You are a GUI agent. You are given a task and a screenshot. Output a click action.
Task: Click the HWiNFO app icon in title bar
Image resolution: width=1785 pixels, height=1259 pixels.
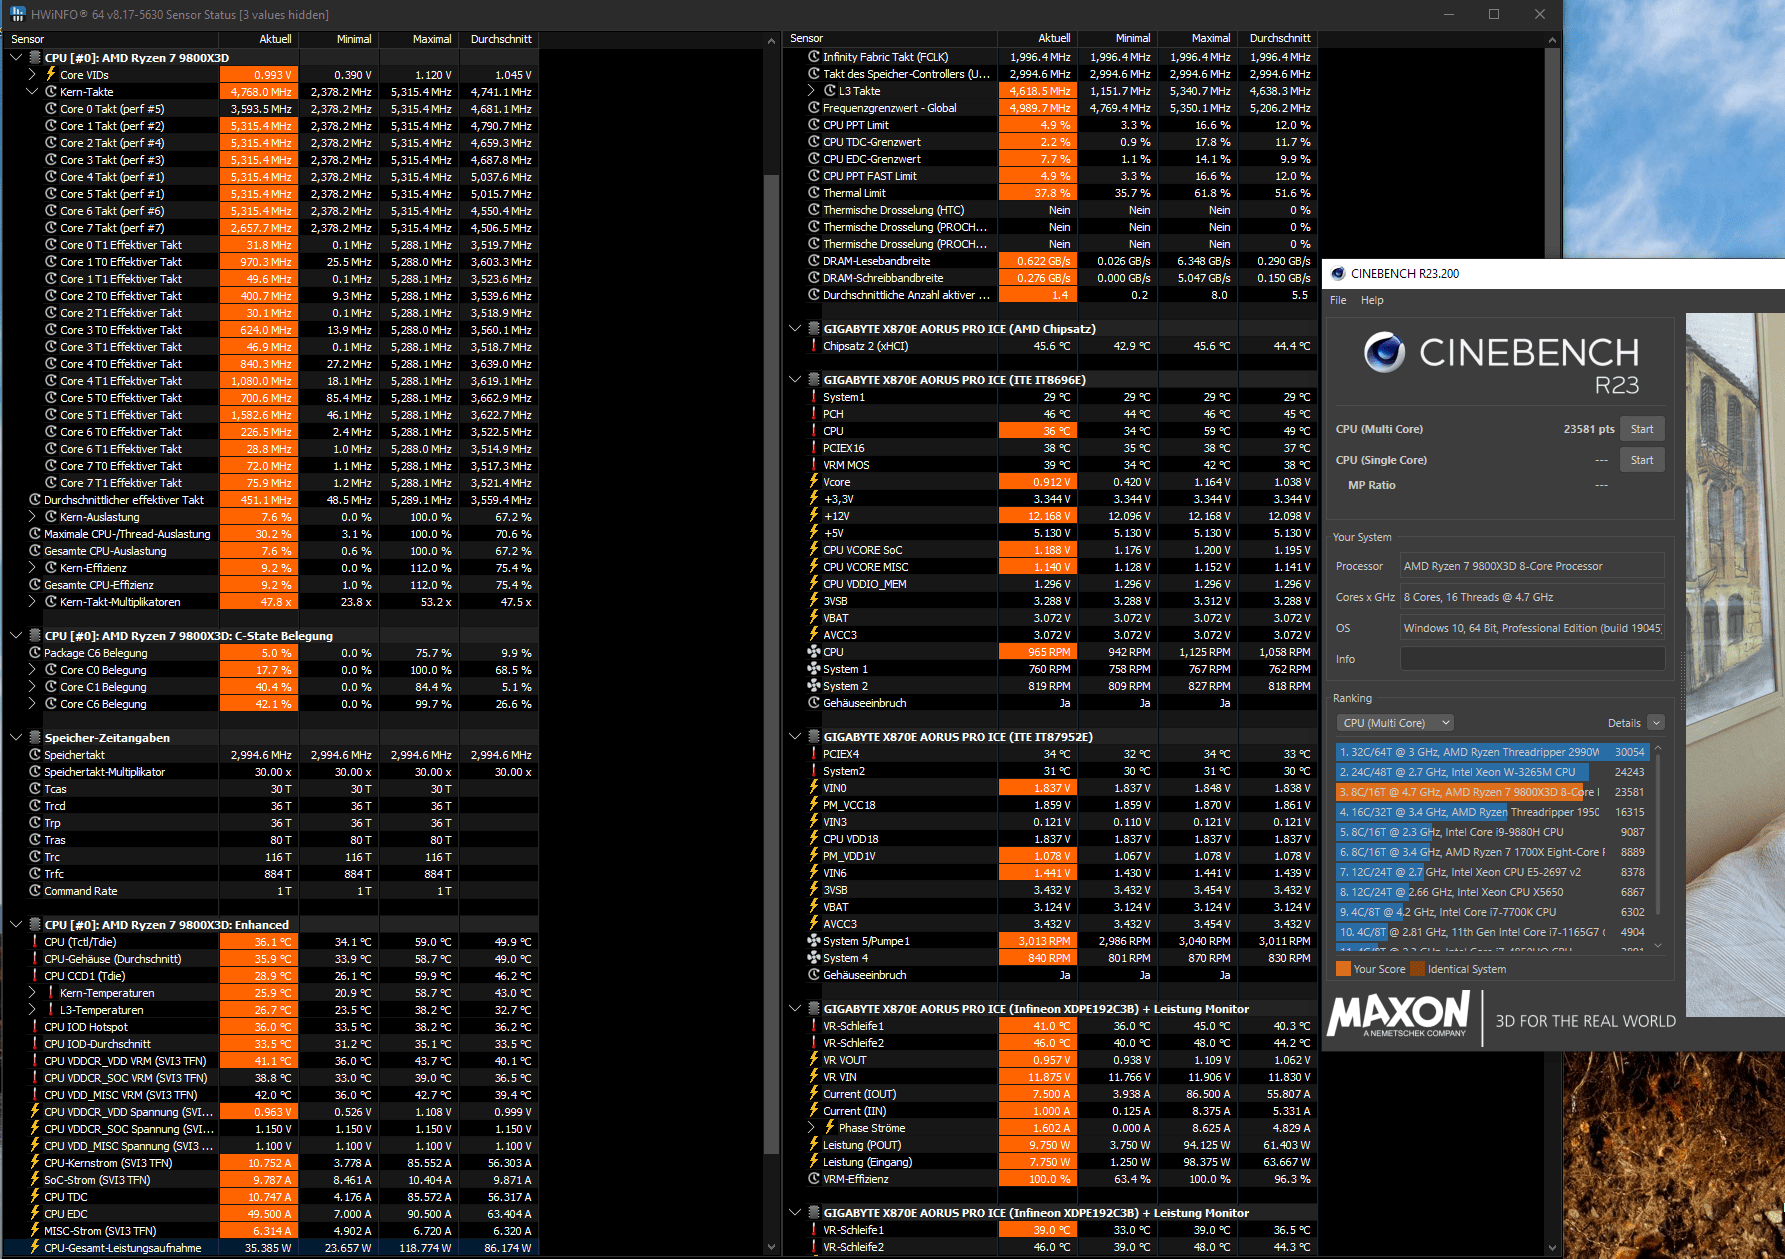(17, 14)
